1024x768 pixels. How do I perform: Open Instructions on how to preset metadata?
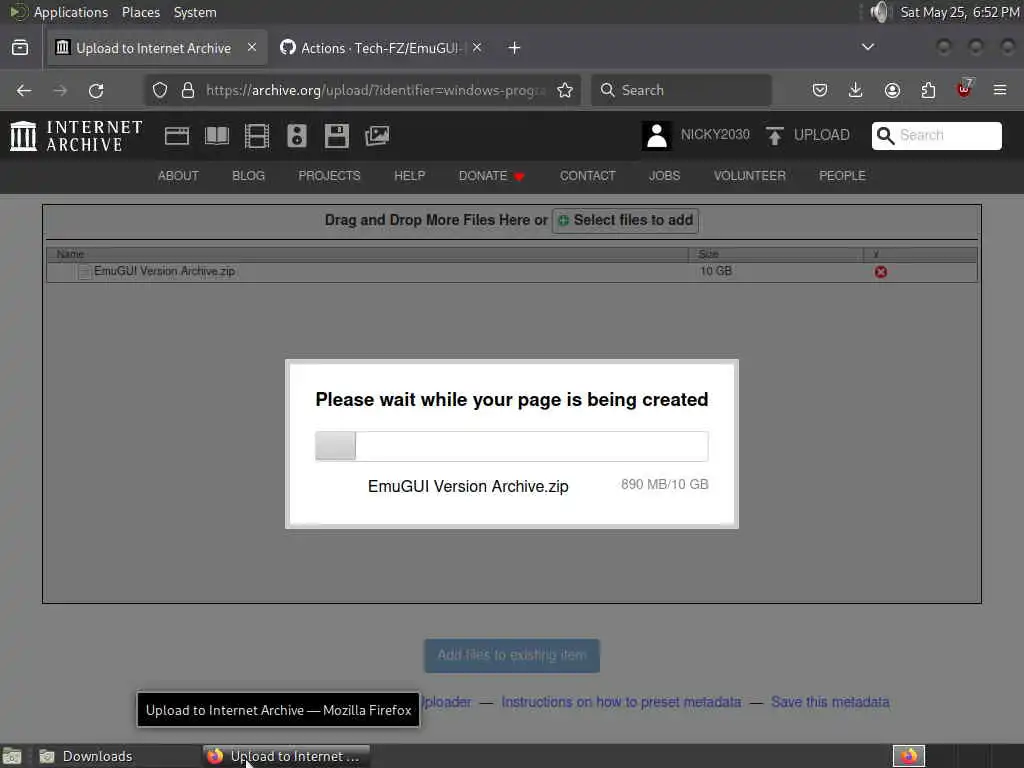point(621,702)
